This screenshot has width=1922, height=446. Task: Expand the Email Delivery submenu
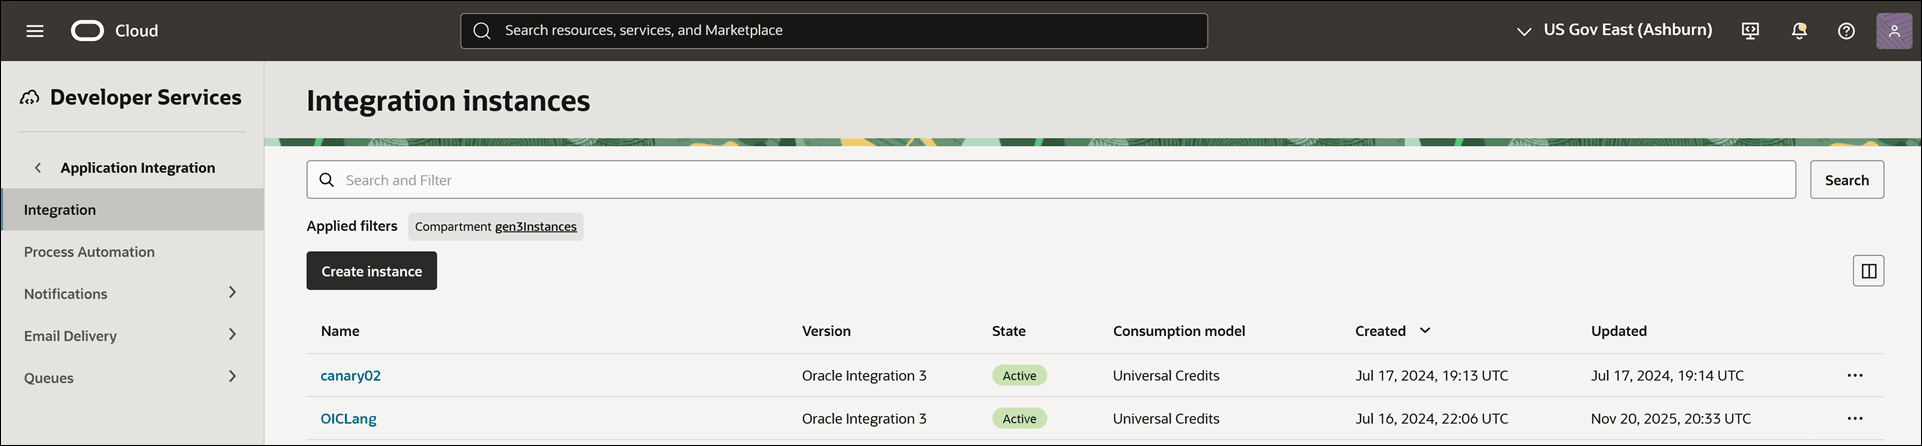tap(232, 335)
